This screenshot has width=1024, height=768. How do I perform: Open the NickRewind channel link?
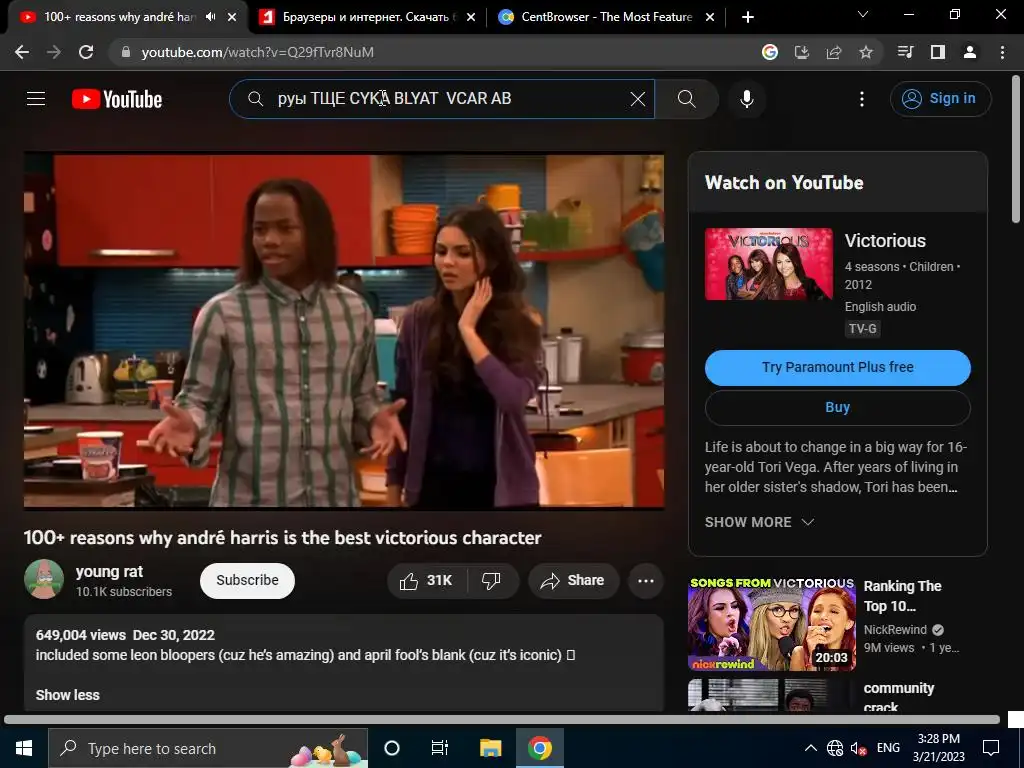pos(895,630)
